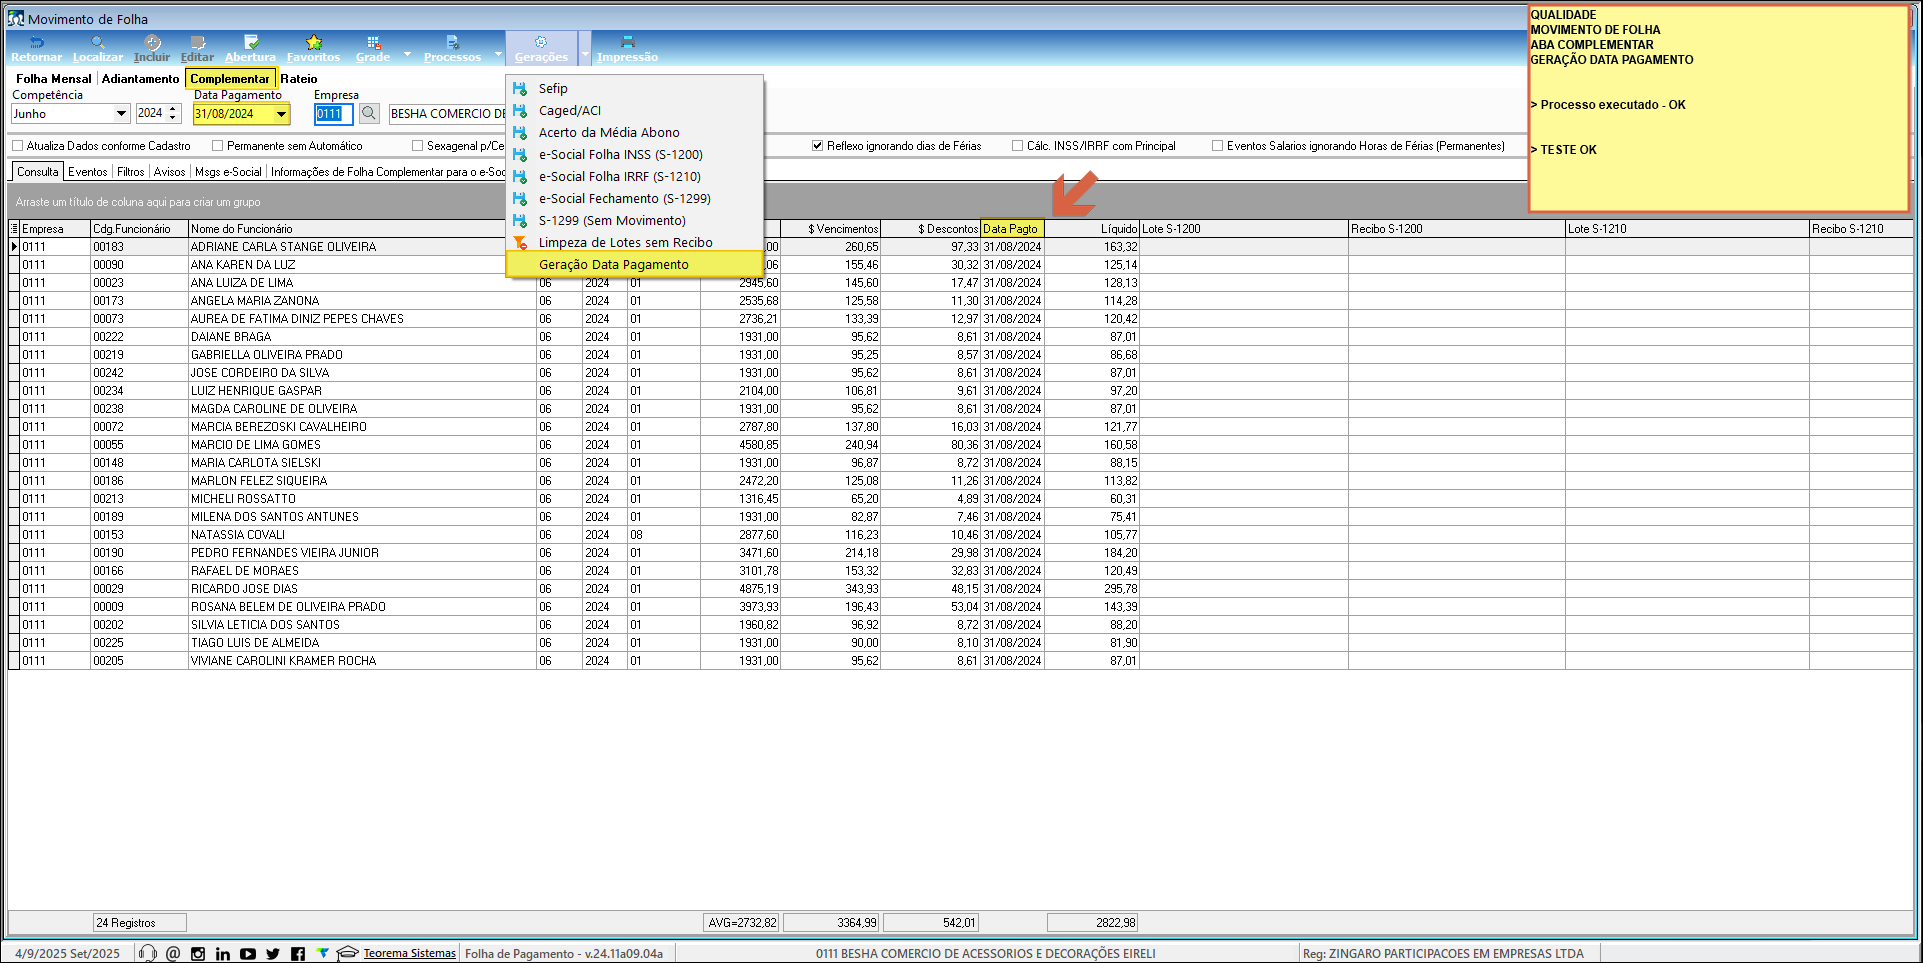Screen dimensions: 1923x963
Task: Open the Twitter icon in status bar
Action: pyautogui.click(x=273, y=953)
